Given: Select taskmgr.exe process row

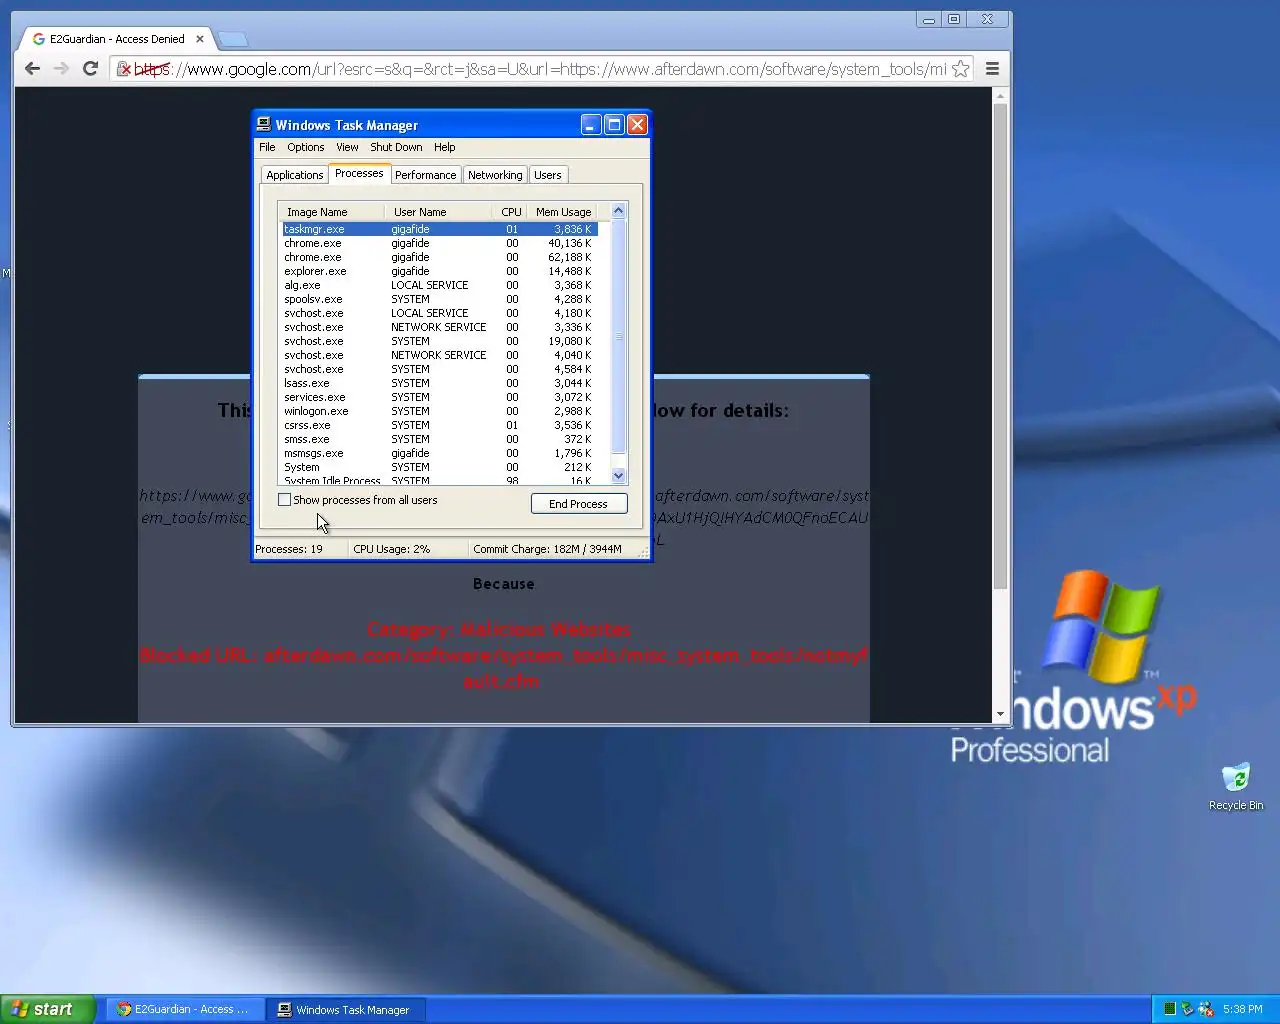Looking at the screenshot, I should (440, 229).
